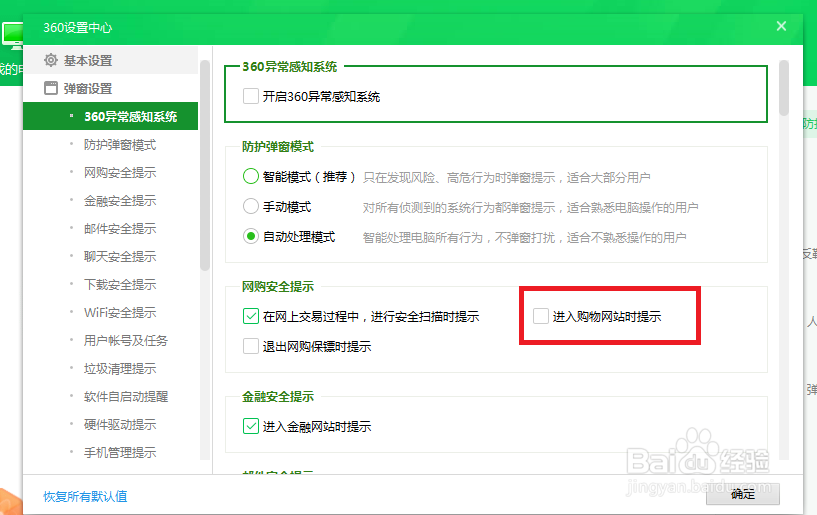
Task: Click the 网购安全提示 section heading
Action: pos(278,286)
